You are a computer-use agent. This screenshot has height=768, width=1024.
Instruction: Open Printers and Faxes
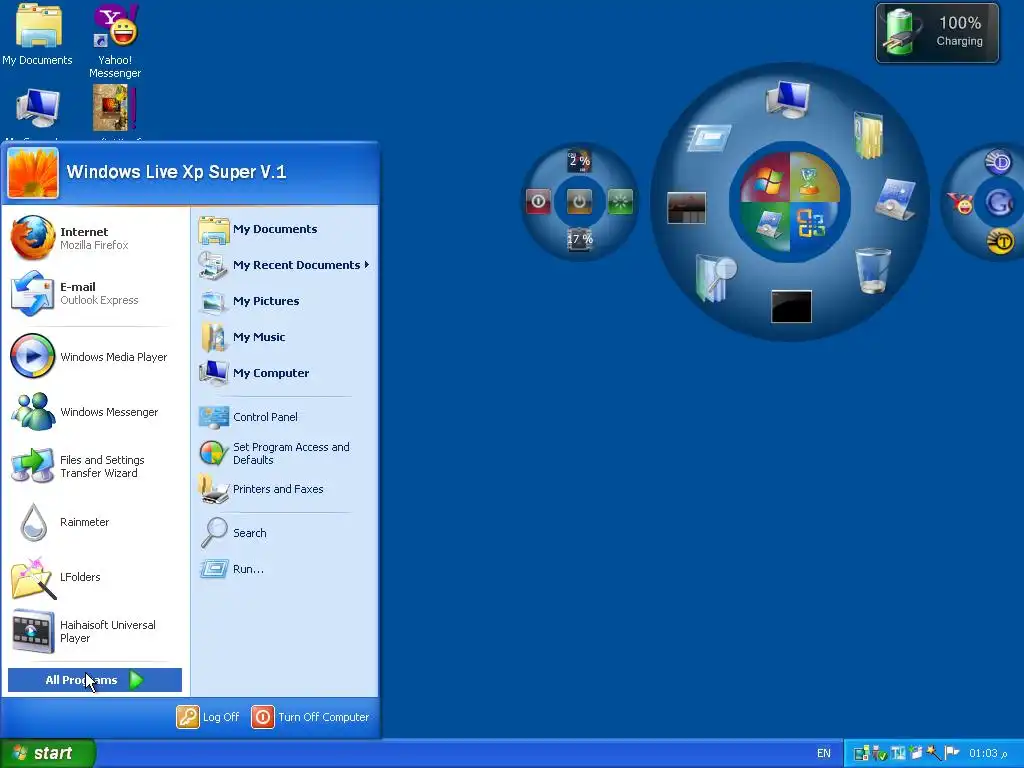[284, 489]
